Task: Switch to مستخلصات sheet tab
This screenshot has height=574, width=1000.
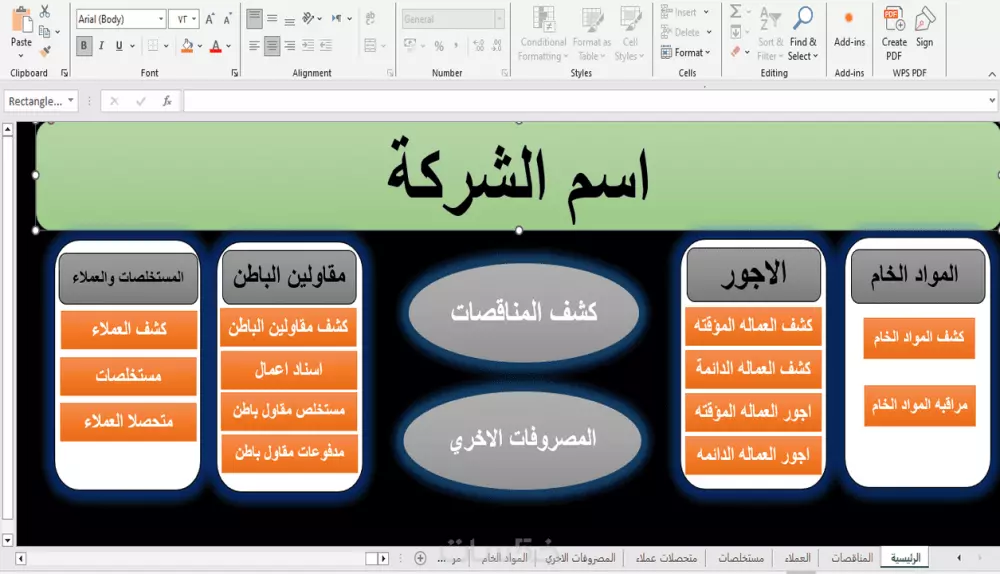Action: point(741,558)
